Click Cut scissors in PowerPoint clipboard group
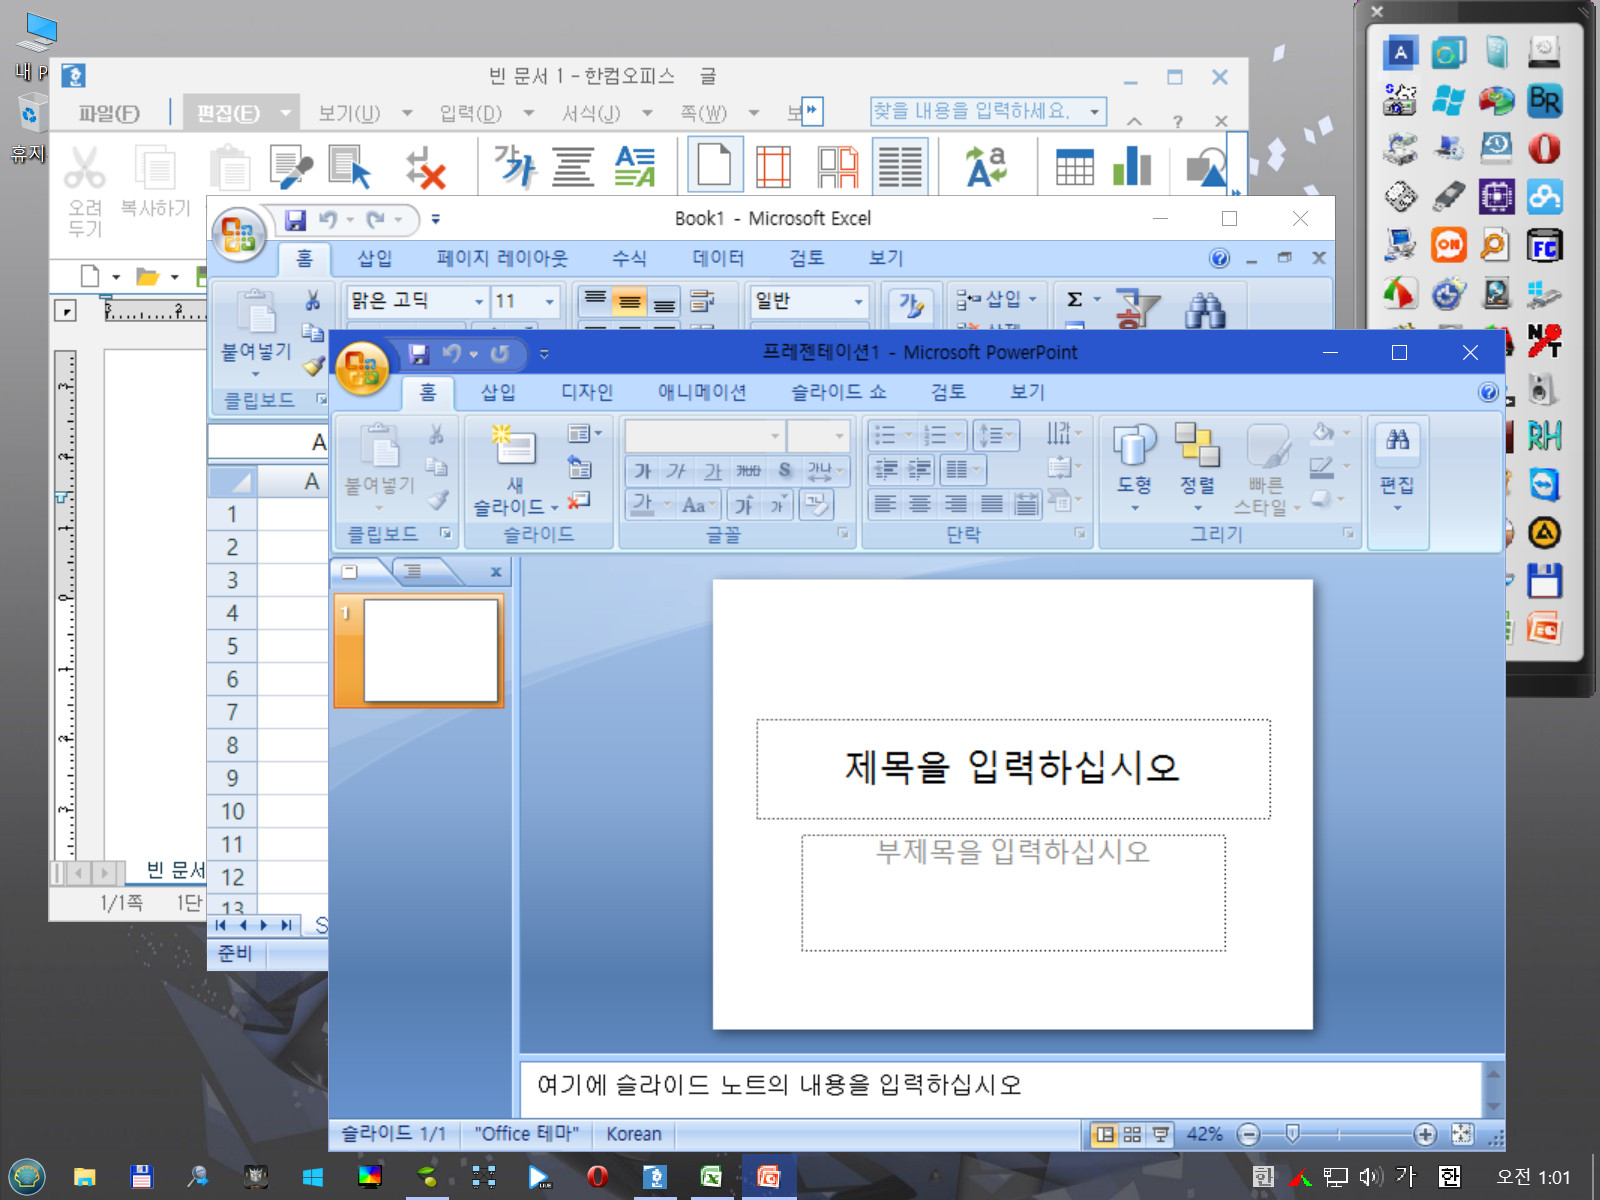Screen dimensions: 1600x1200 point(436,434)
